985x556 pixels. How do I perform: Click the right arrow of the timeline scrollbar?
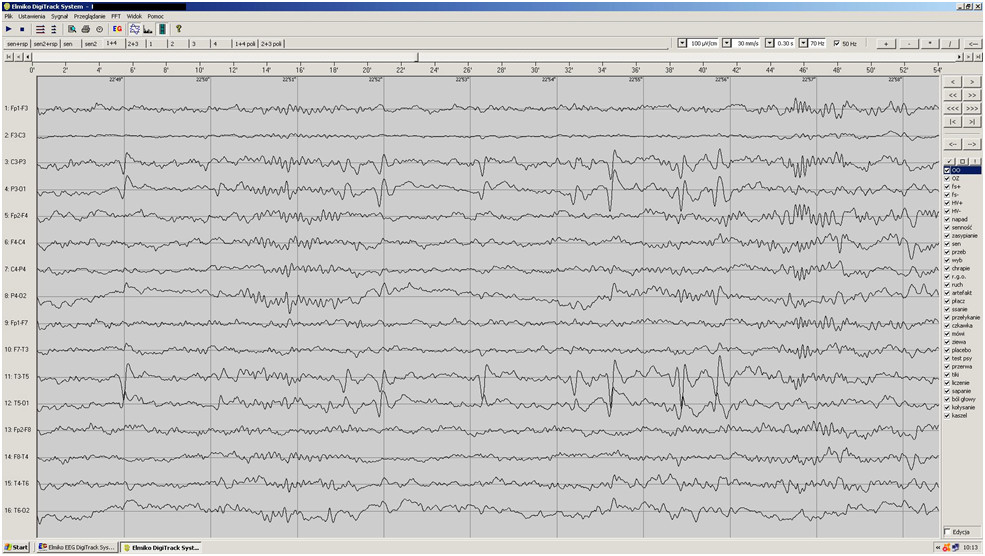[x=959, y=57]
